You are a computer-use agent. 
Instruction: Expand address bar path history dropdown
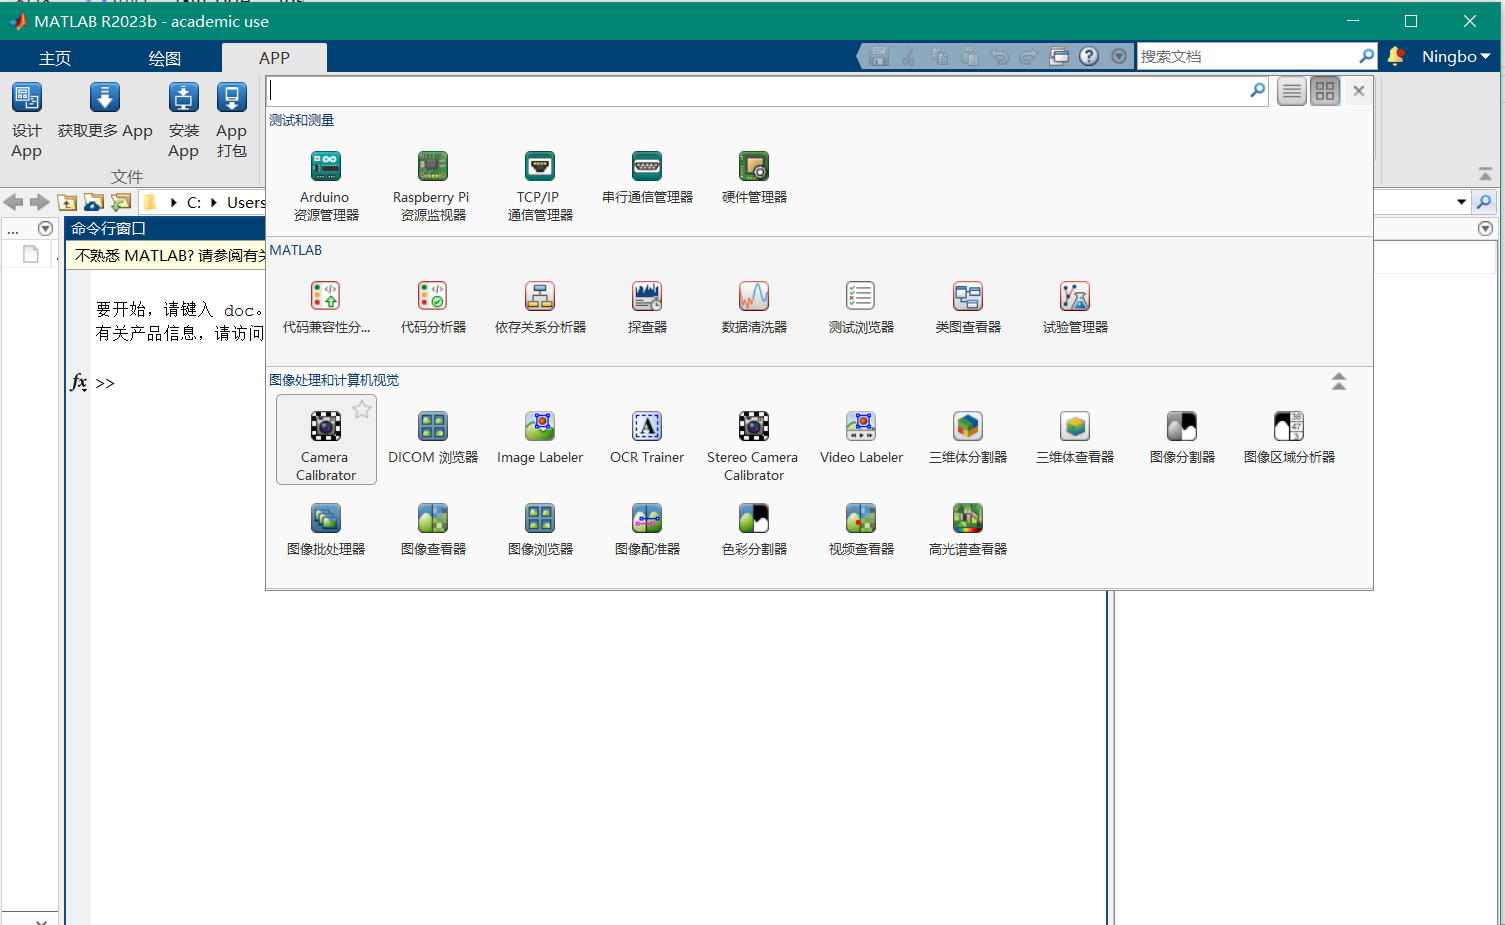click(x=1461, y=202)
